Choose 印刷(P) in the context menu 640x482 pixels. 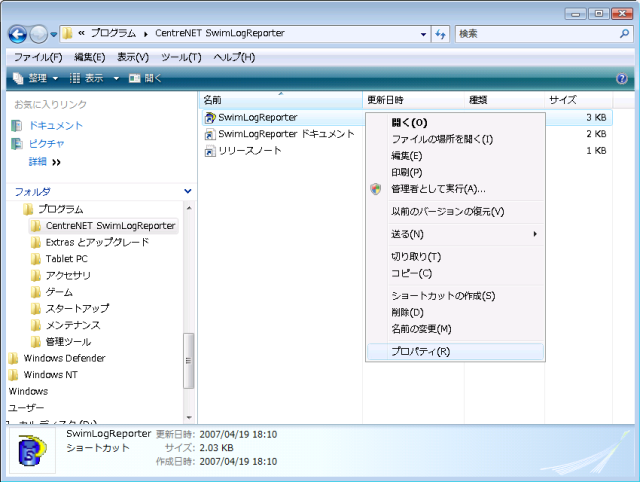click(x=456, y=173)
